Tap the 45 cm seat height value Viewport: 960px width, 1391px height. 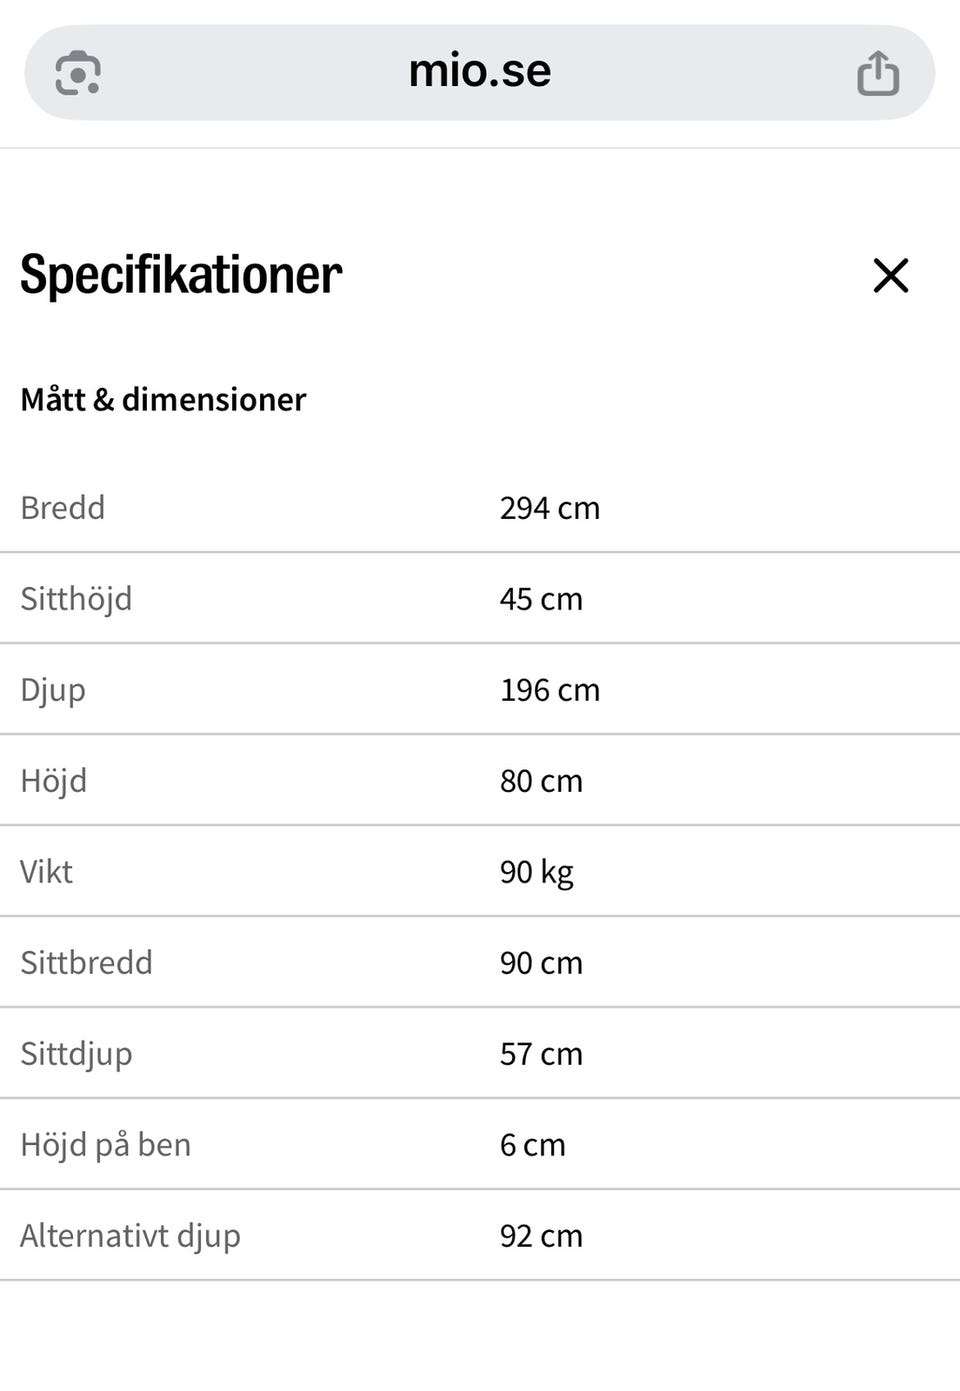[541, 599]
